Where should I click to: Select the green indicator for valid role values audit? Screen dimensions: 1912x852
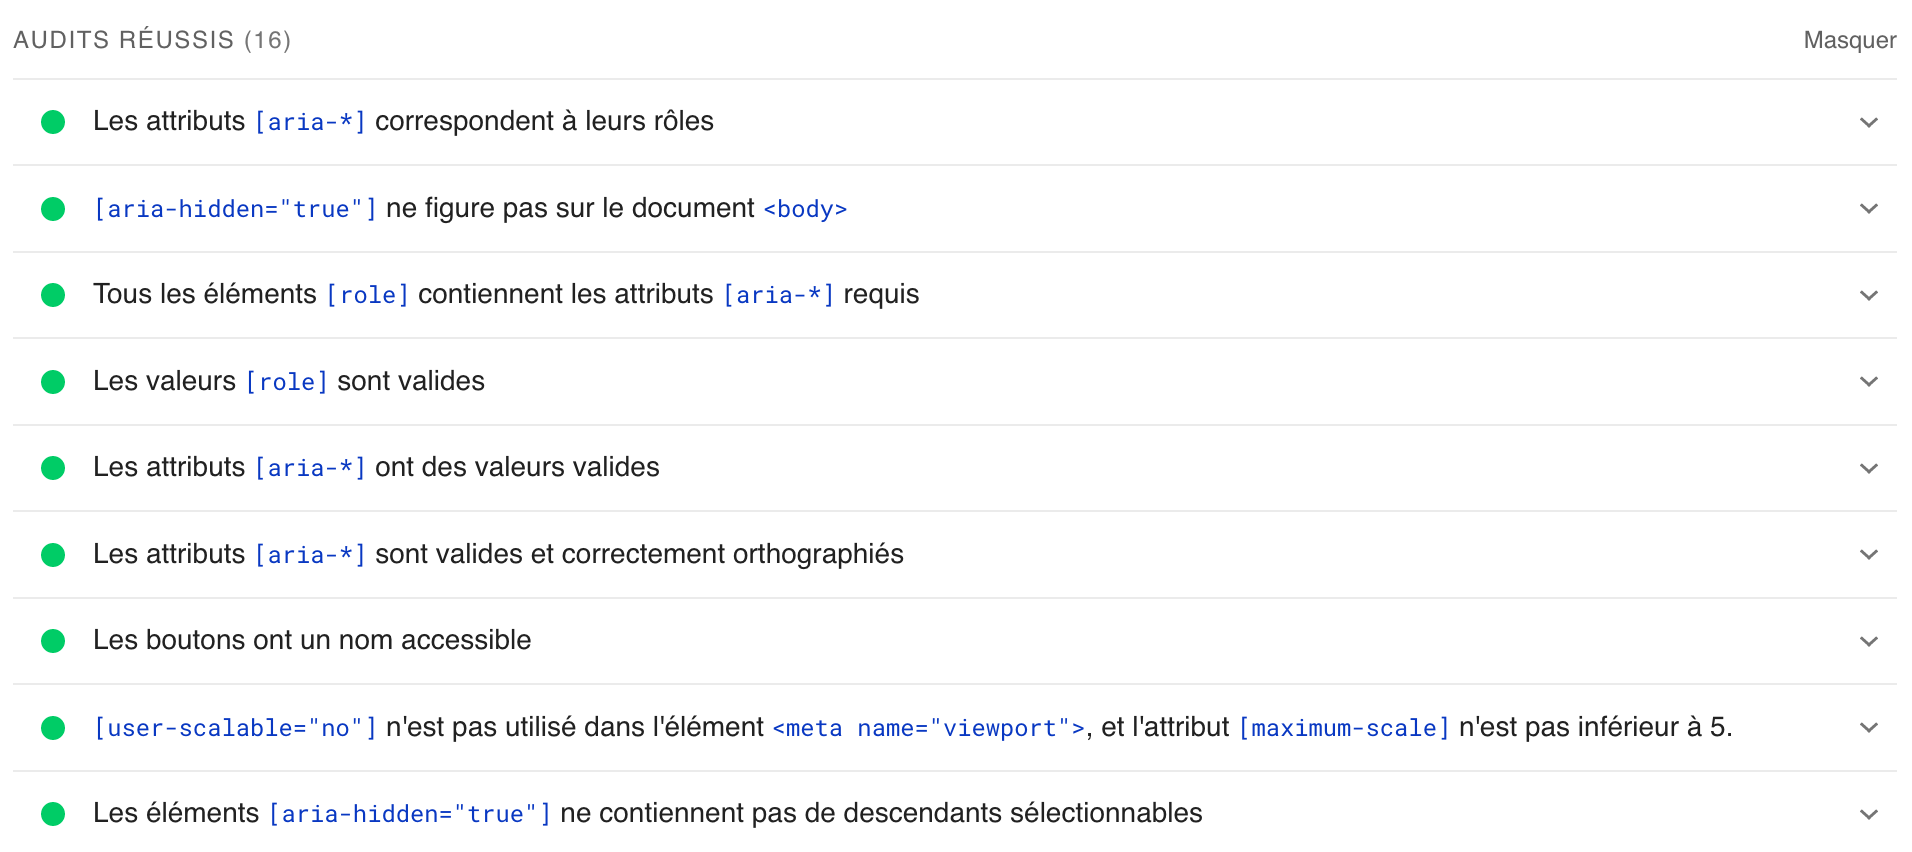[54, 381]
